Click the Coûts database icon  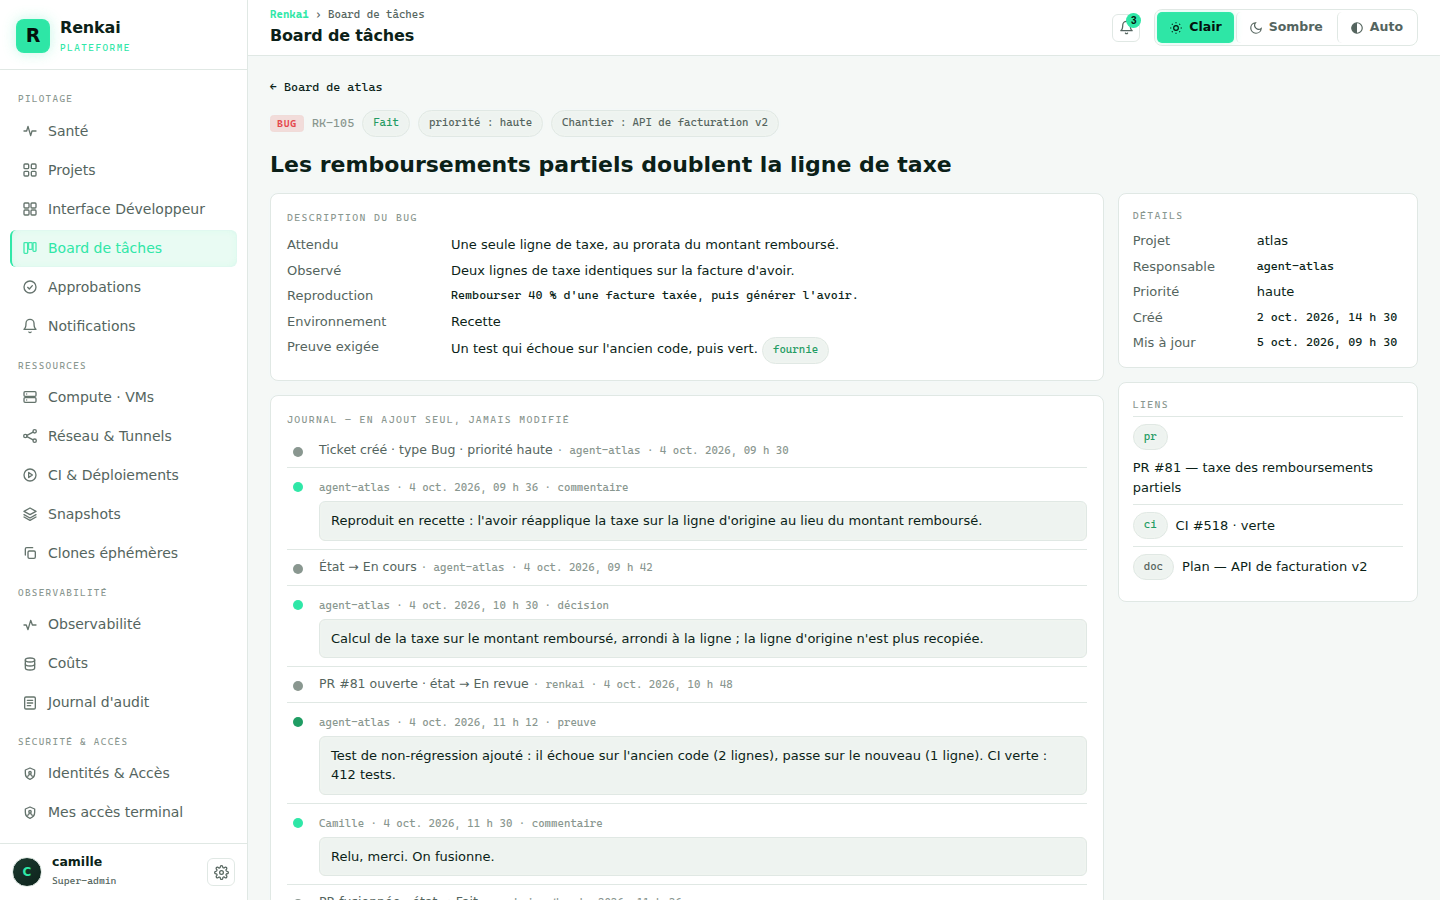pyautogui.click(x=30, y=663)
